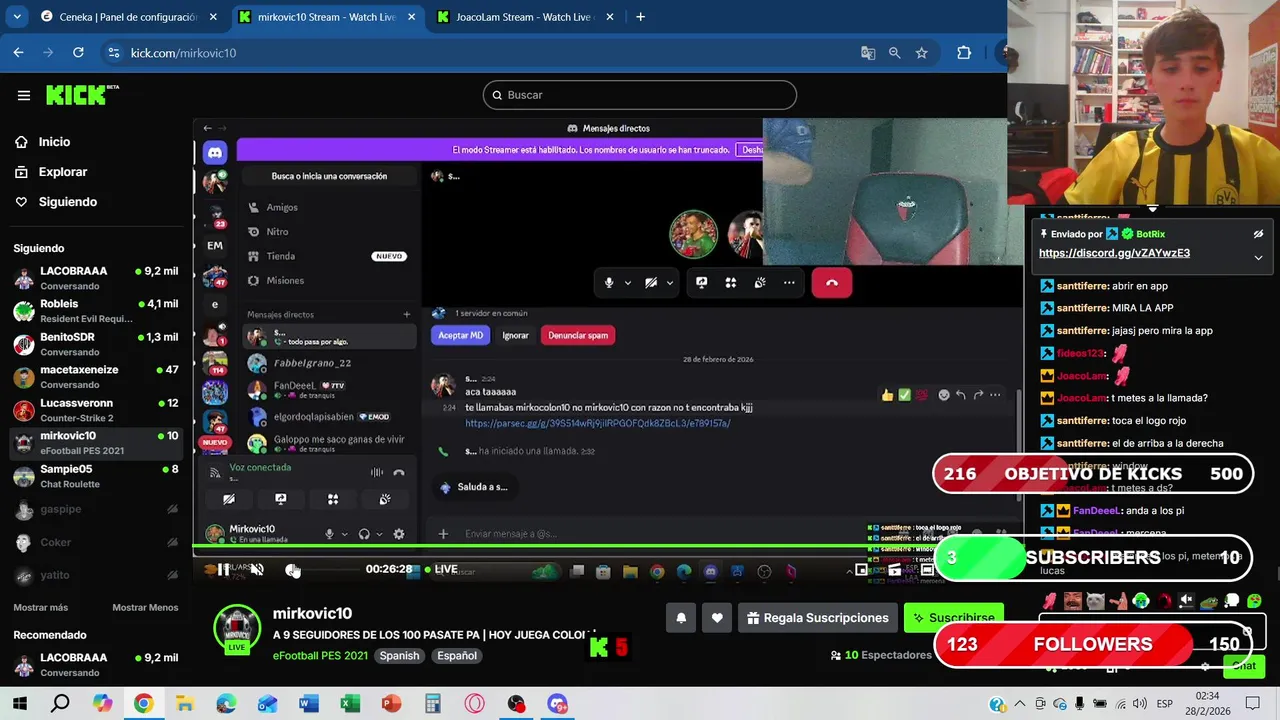Translate this page icon in address bar
The width and height of the screenshot is (1280, 720).
pos(868,53)
